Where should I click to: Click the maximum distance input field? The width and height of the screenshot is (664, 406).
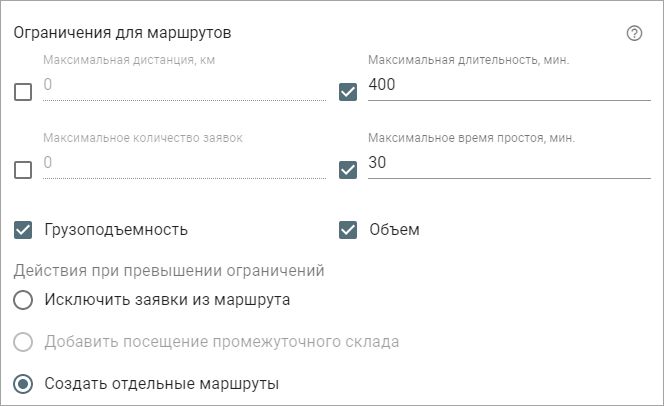184,85
